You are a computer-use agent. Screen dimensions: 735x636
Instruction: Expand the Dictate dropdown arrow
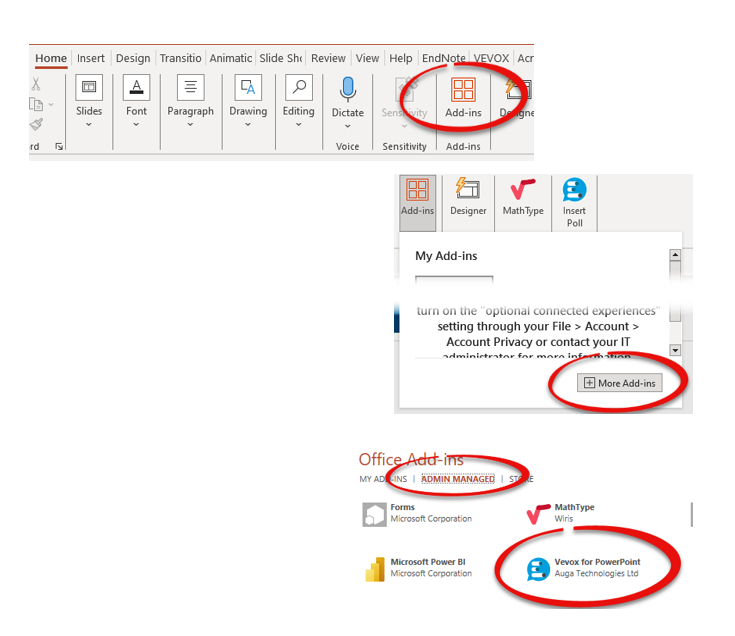point(348,127)
